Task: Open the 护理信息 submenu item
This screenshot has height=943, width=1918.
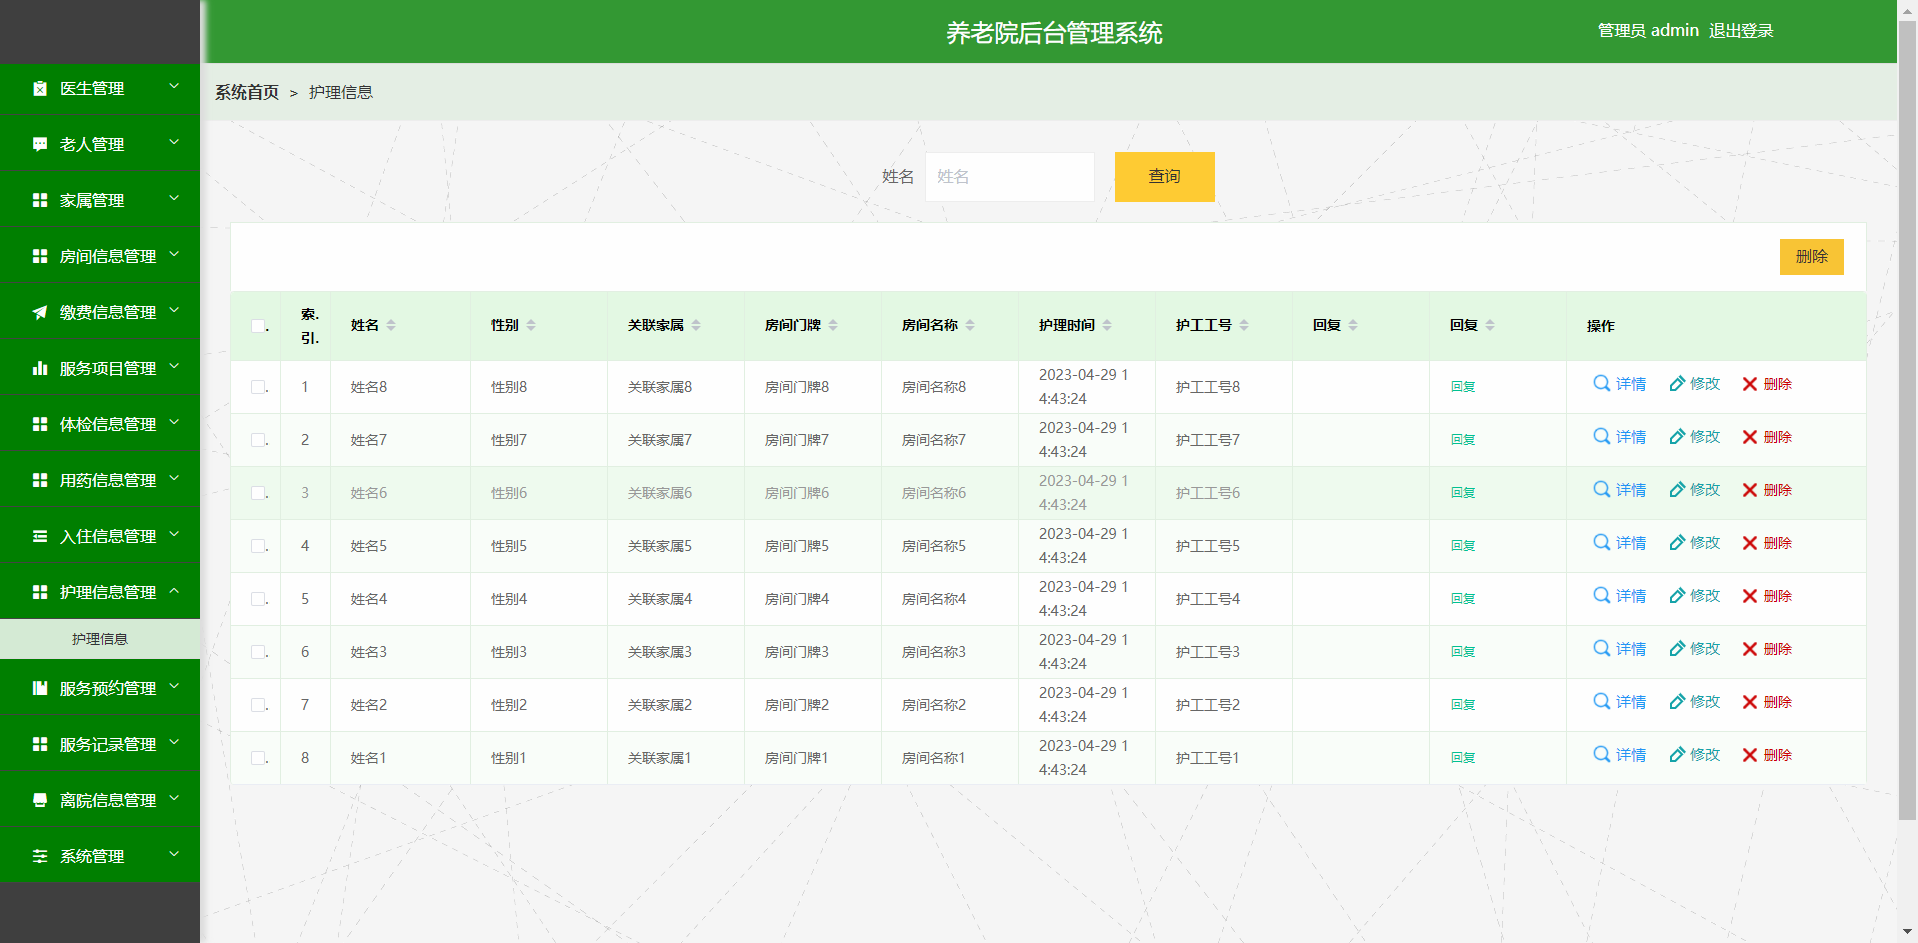Action: coord(100,639)
